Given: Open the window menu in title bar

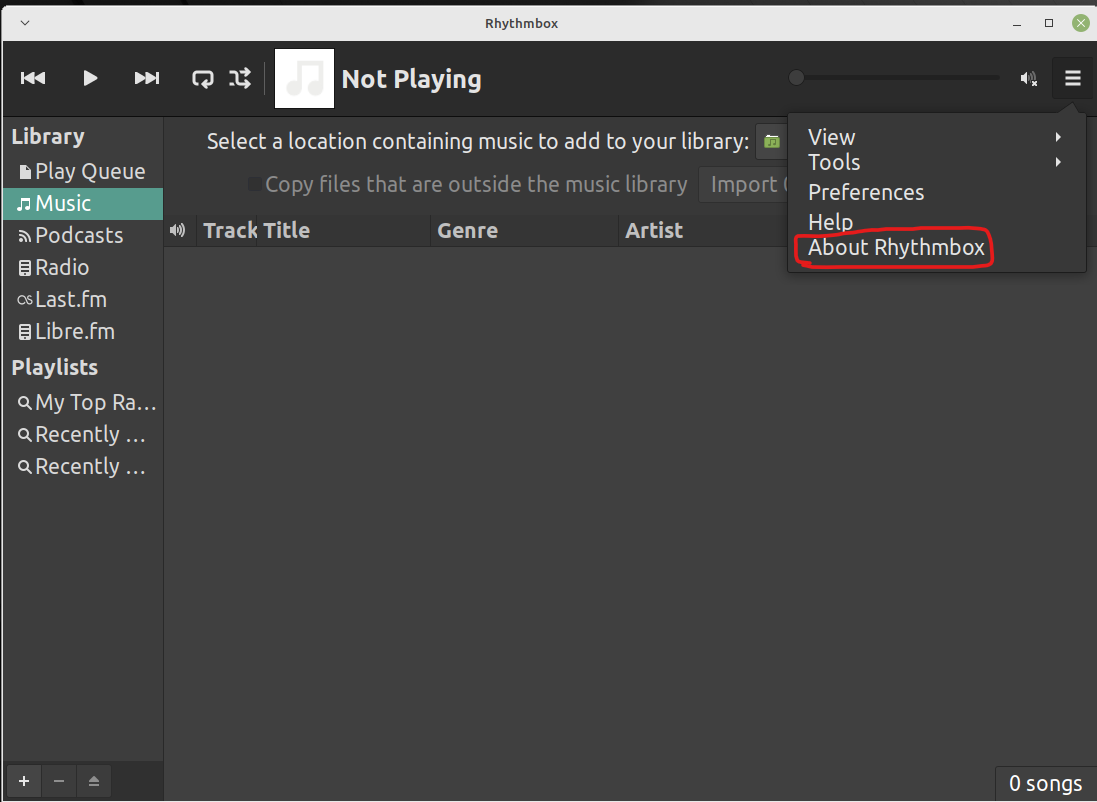Looking at the screenshot, I should (25, 23).
